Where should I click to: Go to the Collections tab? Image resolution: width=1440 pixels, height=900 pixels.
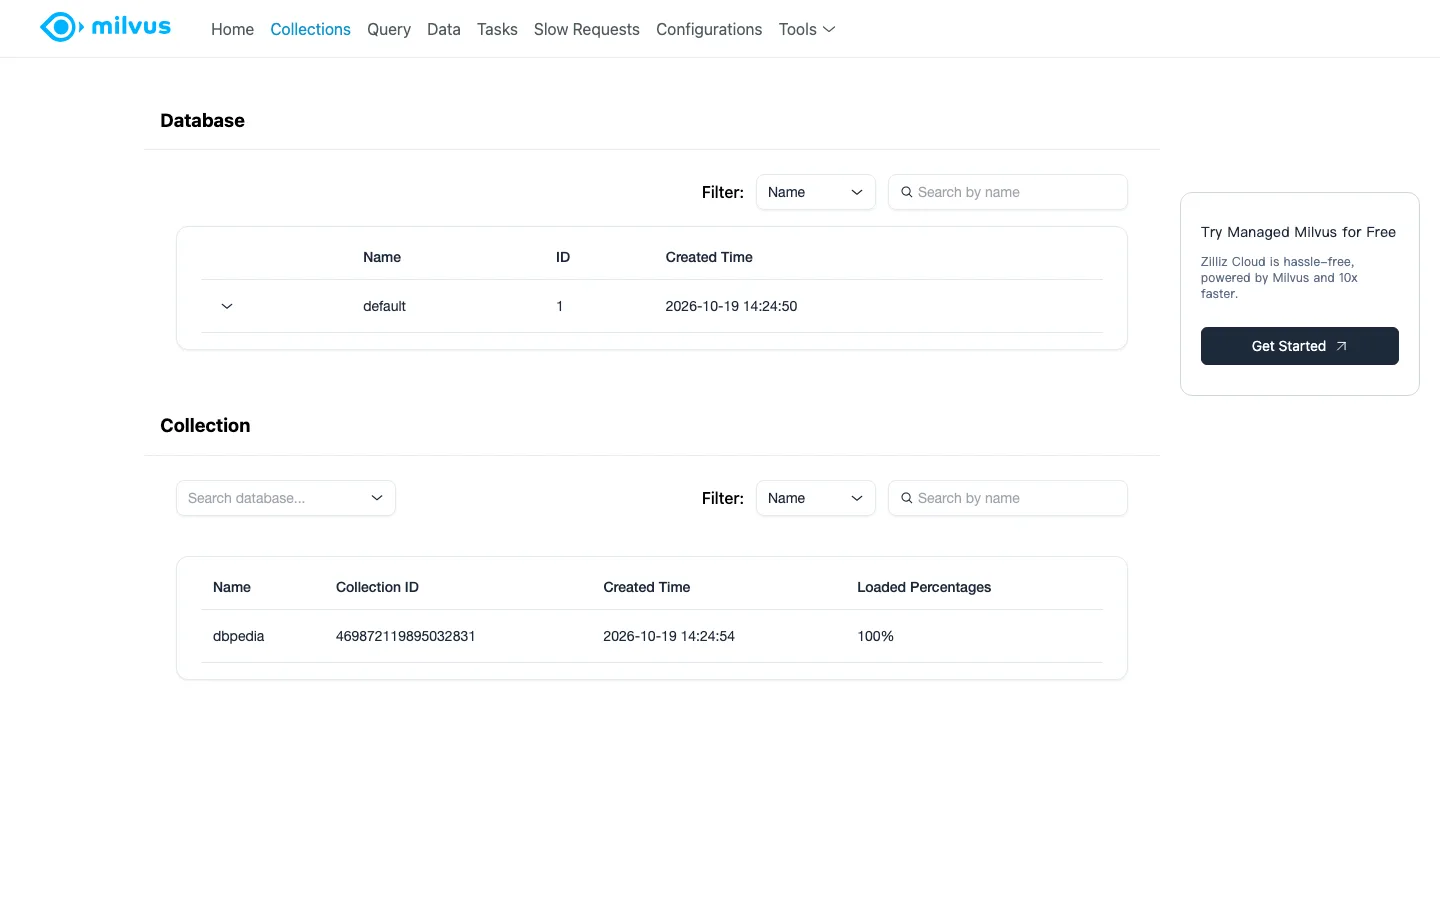point(310,29)
